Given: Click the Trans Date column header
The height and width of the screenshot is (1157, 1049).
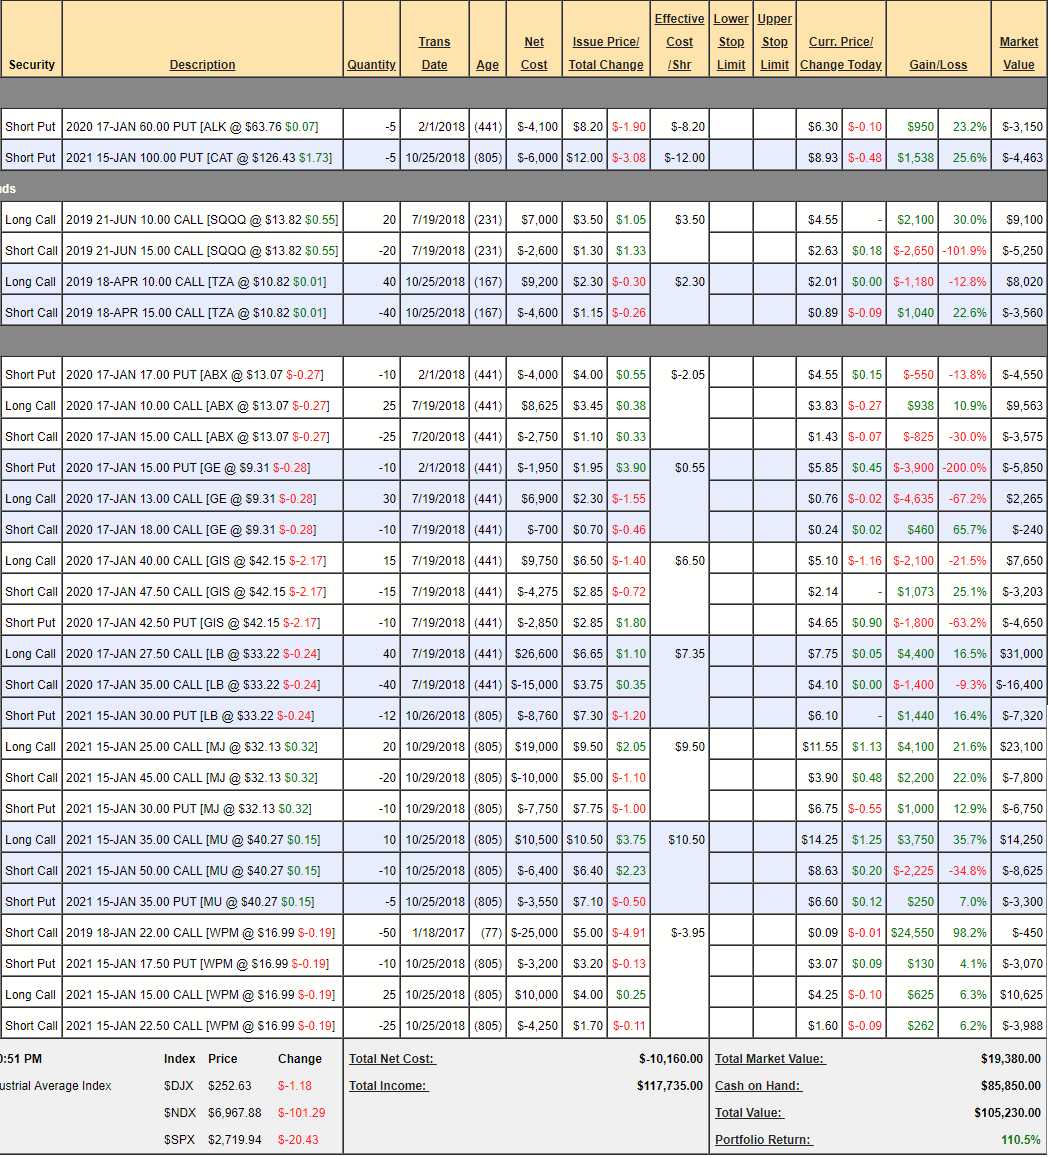Looking at the screenshot, I should point(434,53).
